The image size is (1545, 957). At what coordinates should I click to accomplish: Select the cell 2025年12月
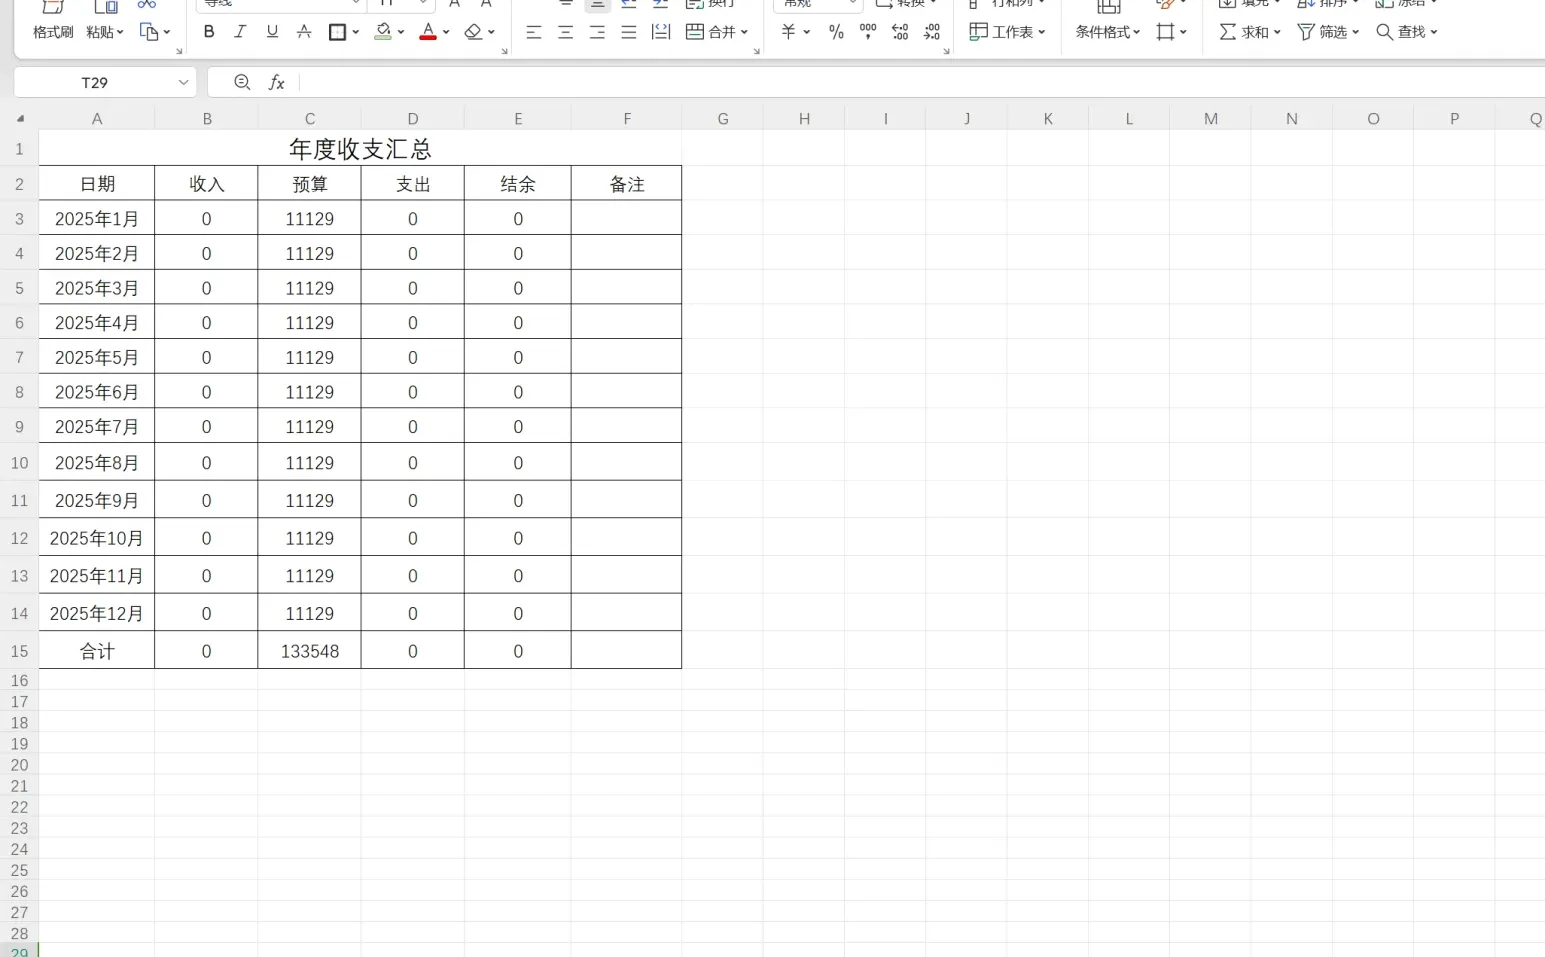(x=97, y=613)
